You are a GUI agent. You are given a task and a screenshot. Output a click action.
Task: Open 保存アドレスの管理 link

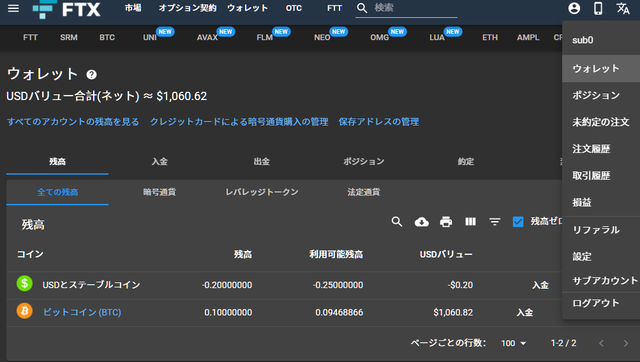tap(379, 122)
